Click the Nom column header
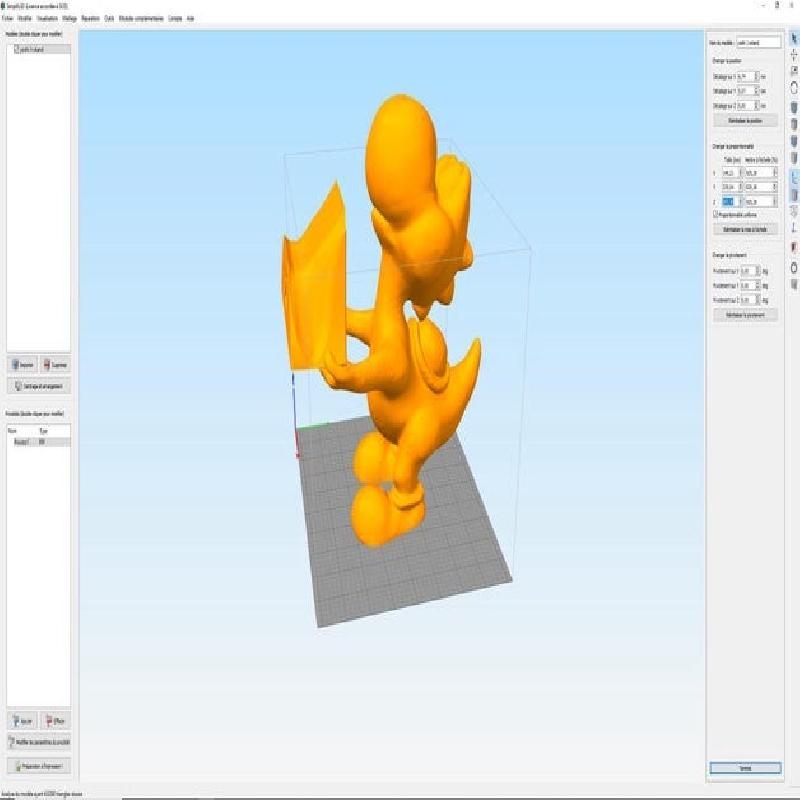This screenshot has width=800, height=800. tap(12, 431)
